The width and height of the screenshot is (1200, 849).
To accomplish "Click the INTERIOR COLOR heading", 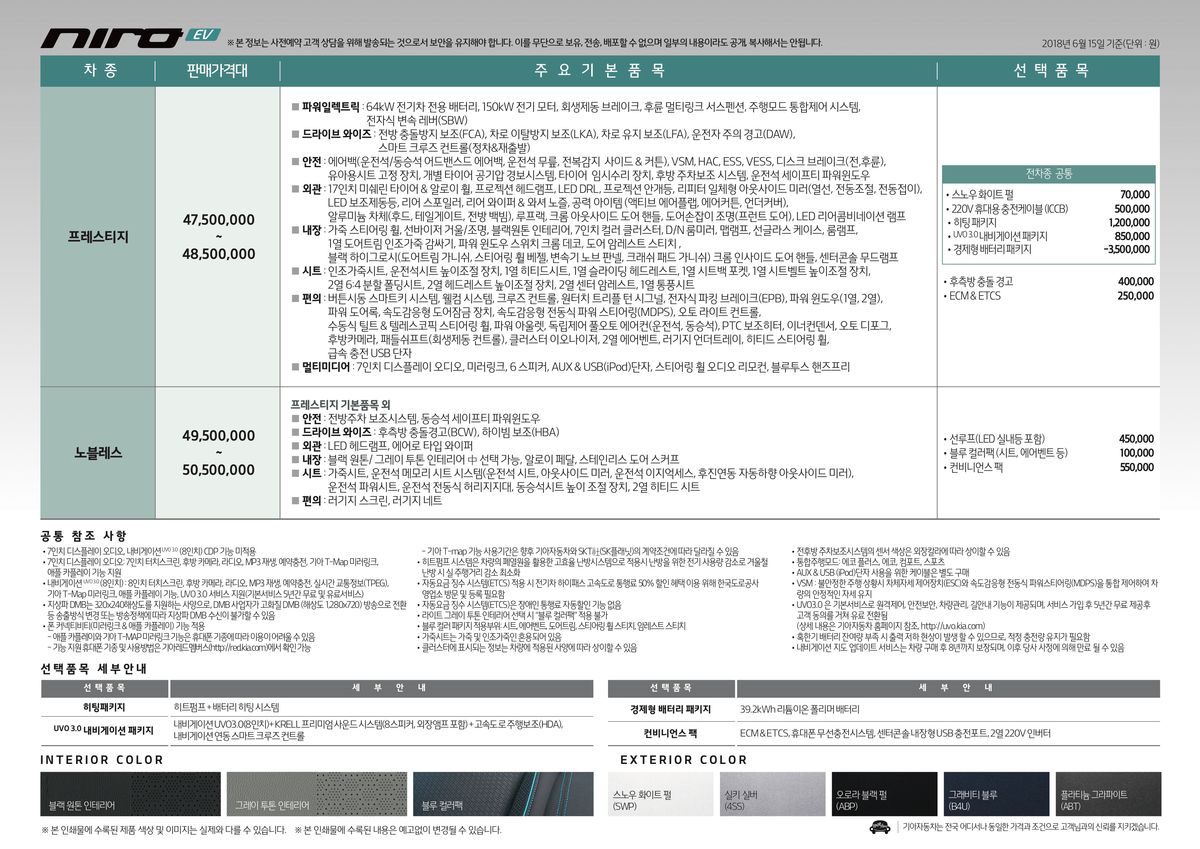I will click(x=102, y=760).
